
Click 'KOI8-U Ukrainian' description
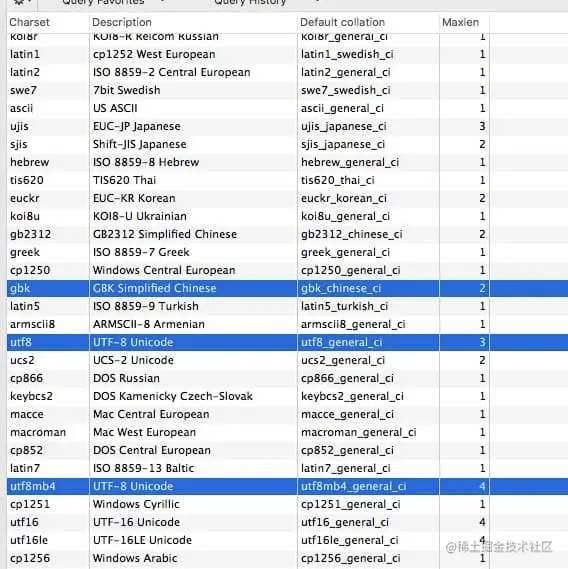click(x=140, y=216)
